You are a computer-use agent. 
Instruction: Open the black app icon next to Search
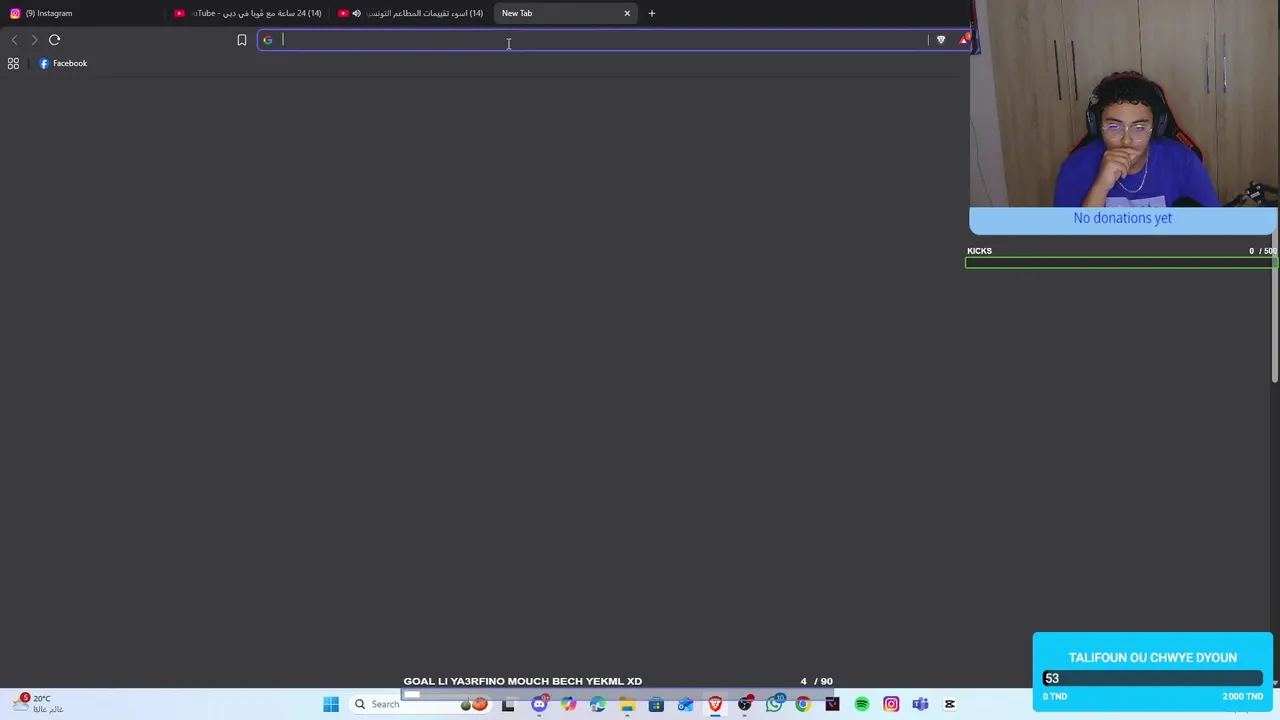tap(508, 704)
